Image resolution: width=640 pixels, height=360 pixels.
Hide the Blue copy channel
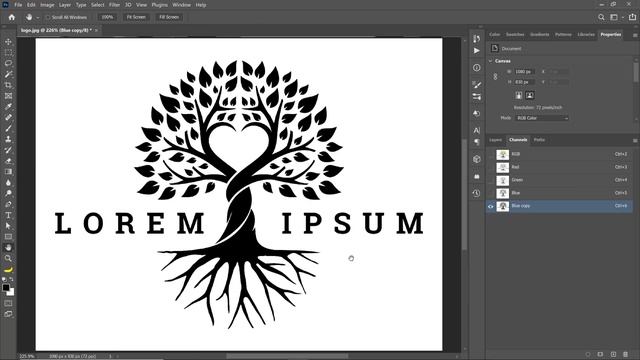491,207
